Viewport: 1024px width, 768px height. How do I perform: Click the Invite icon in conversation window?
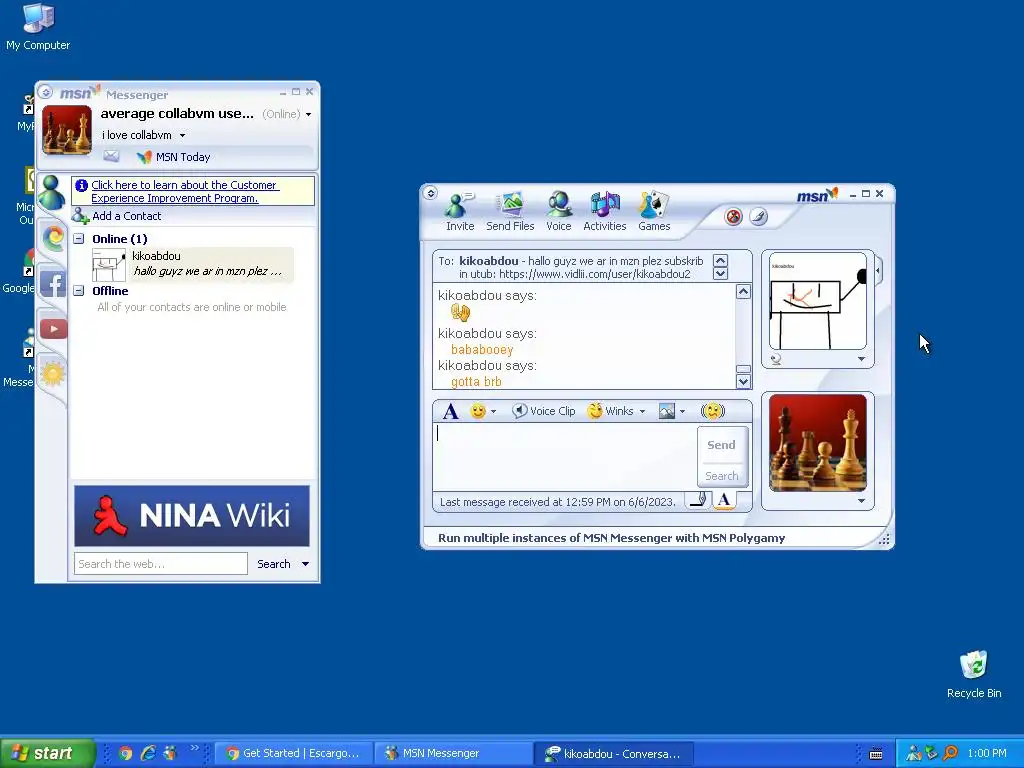pos(460,212)
